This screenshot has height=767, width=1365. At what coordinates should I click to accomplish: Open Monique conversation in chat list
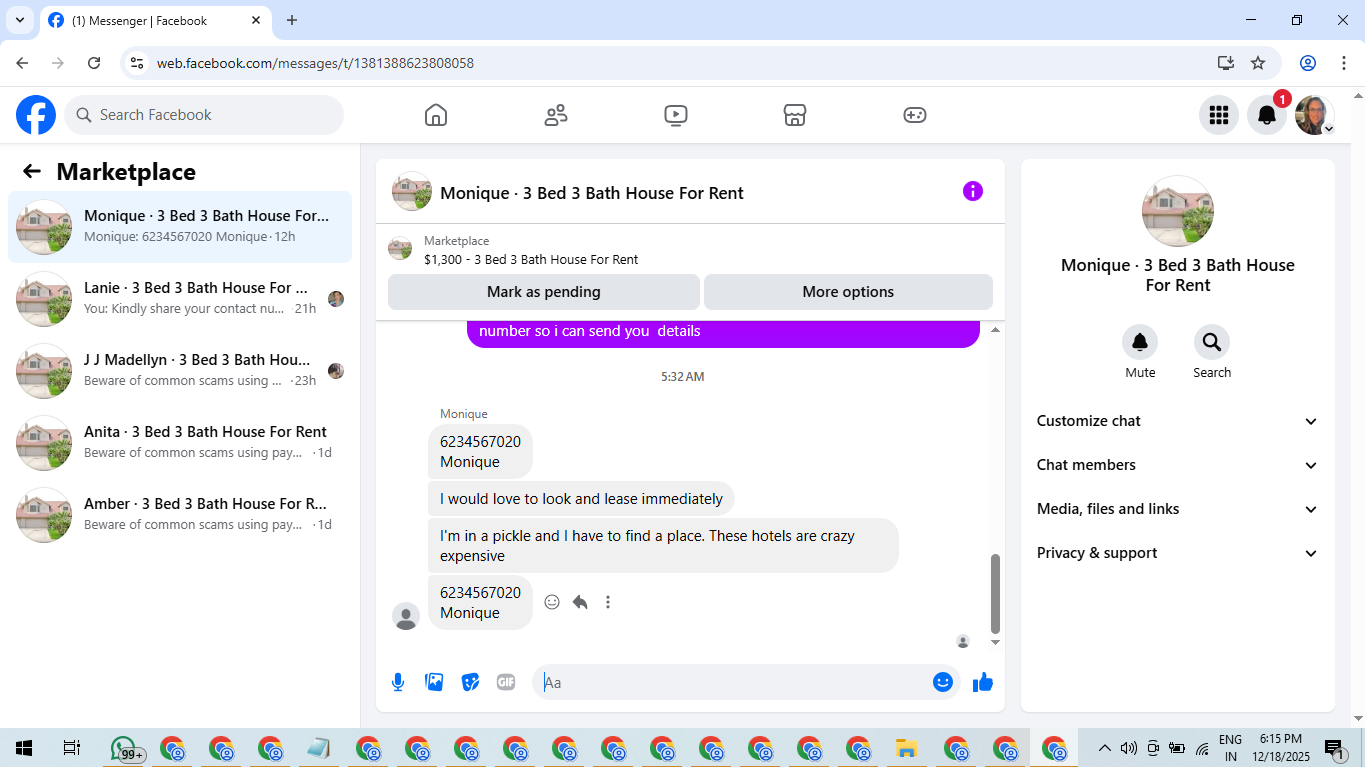tap(180, 227)
